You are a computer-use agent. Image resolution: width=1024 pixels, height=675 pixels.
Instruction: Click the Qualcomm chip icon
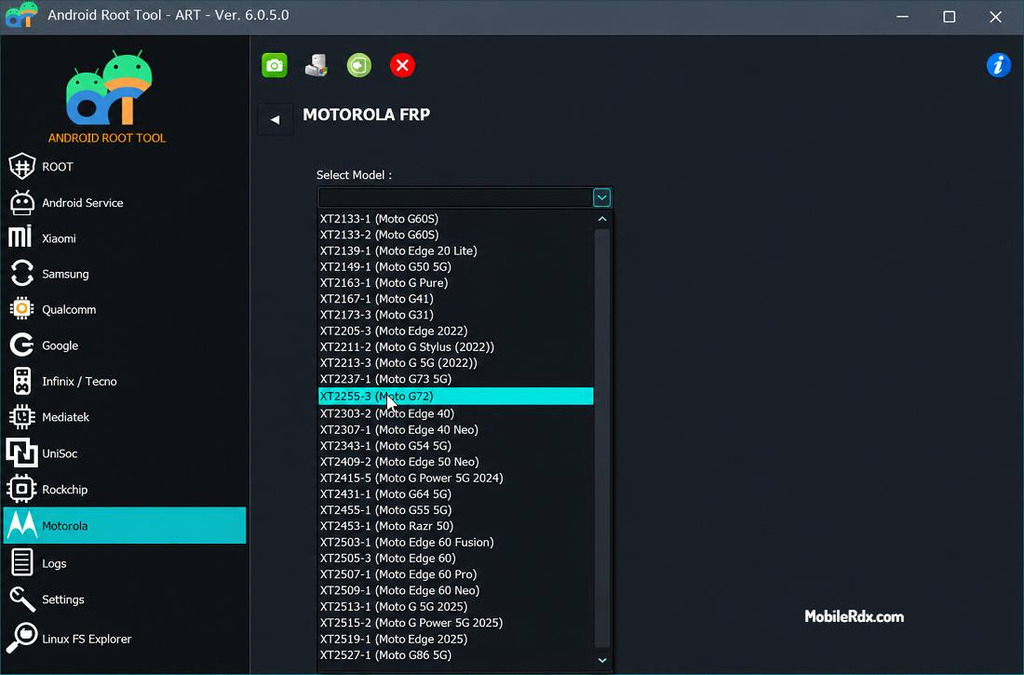point(22,309)
